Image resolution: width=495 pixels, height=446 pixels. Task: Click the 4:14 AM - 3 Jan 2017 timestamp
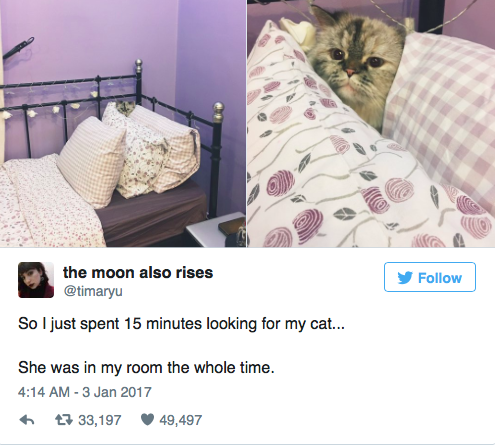[x=85, y=392]
